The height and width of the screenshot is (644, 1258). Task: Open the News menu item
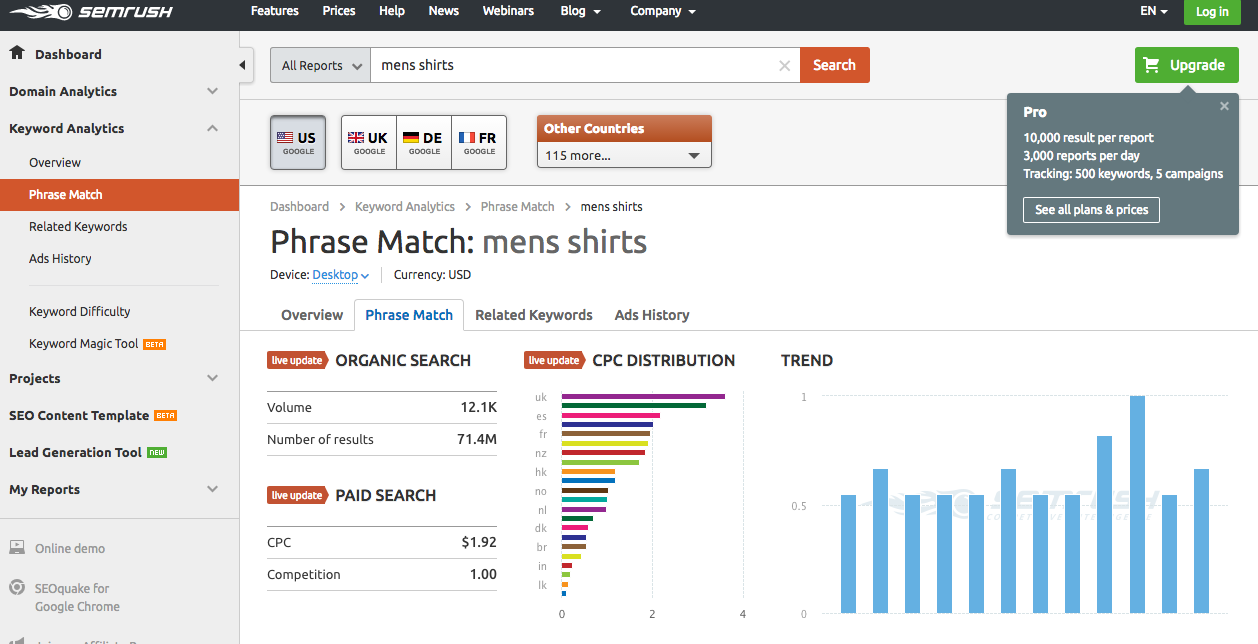click(443, 11)
